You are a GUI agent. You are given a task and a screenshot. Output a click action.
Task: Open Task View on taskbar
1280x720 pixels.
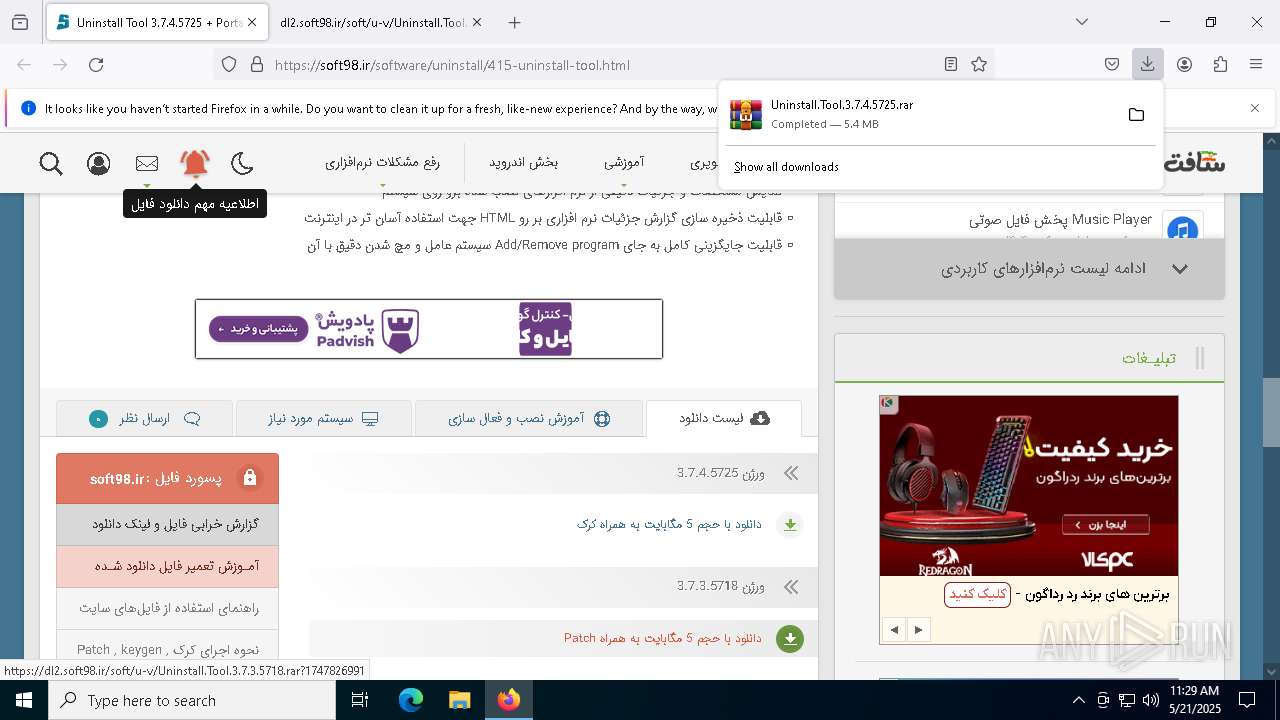pos(360,700)
